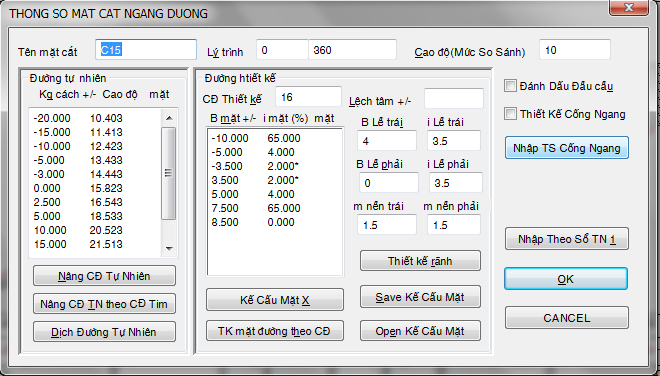Select design row -5.000 with slope 4.000
The width and height of the screenshot is (660, 376).
pyautogui.click(x=274, y=152)
